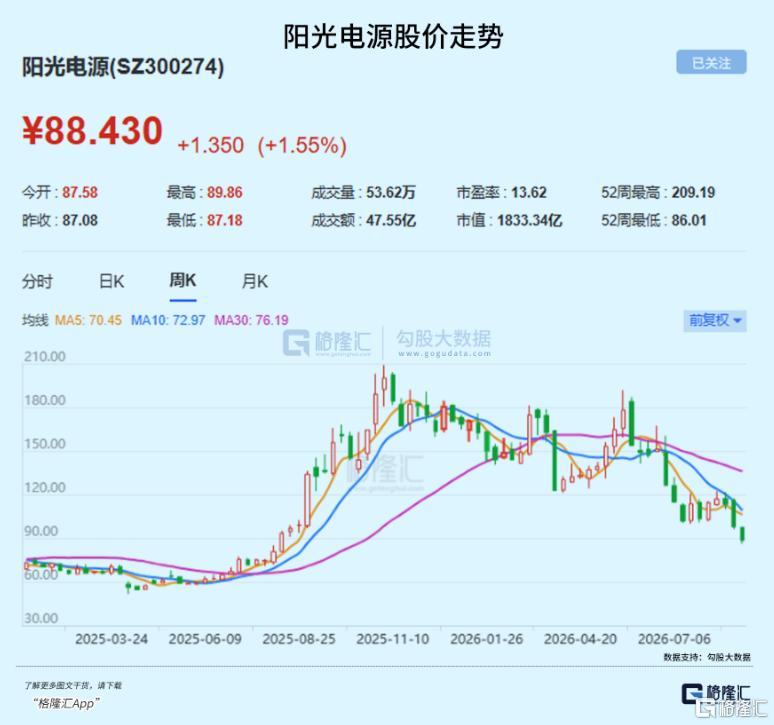Screen dimensions: 774x725
Task: Click the MA5: 70.45 indicator label
Action: (x=88, y=320)
